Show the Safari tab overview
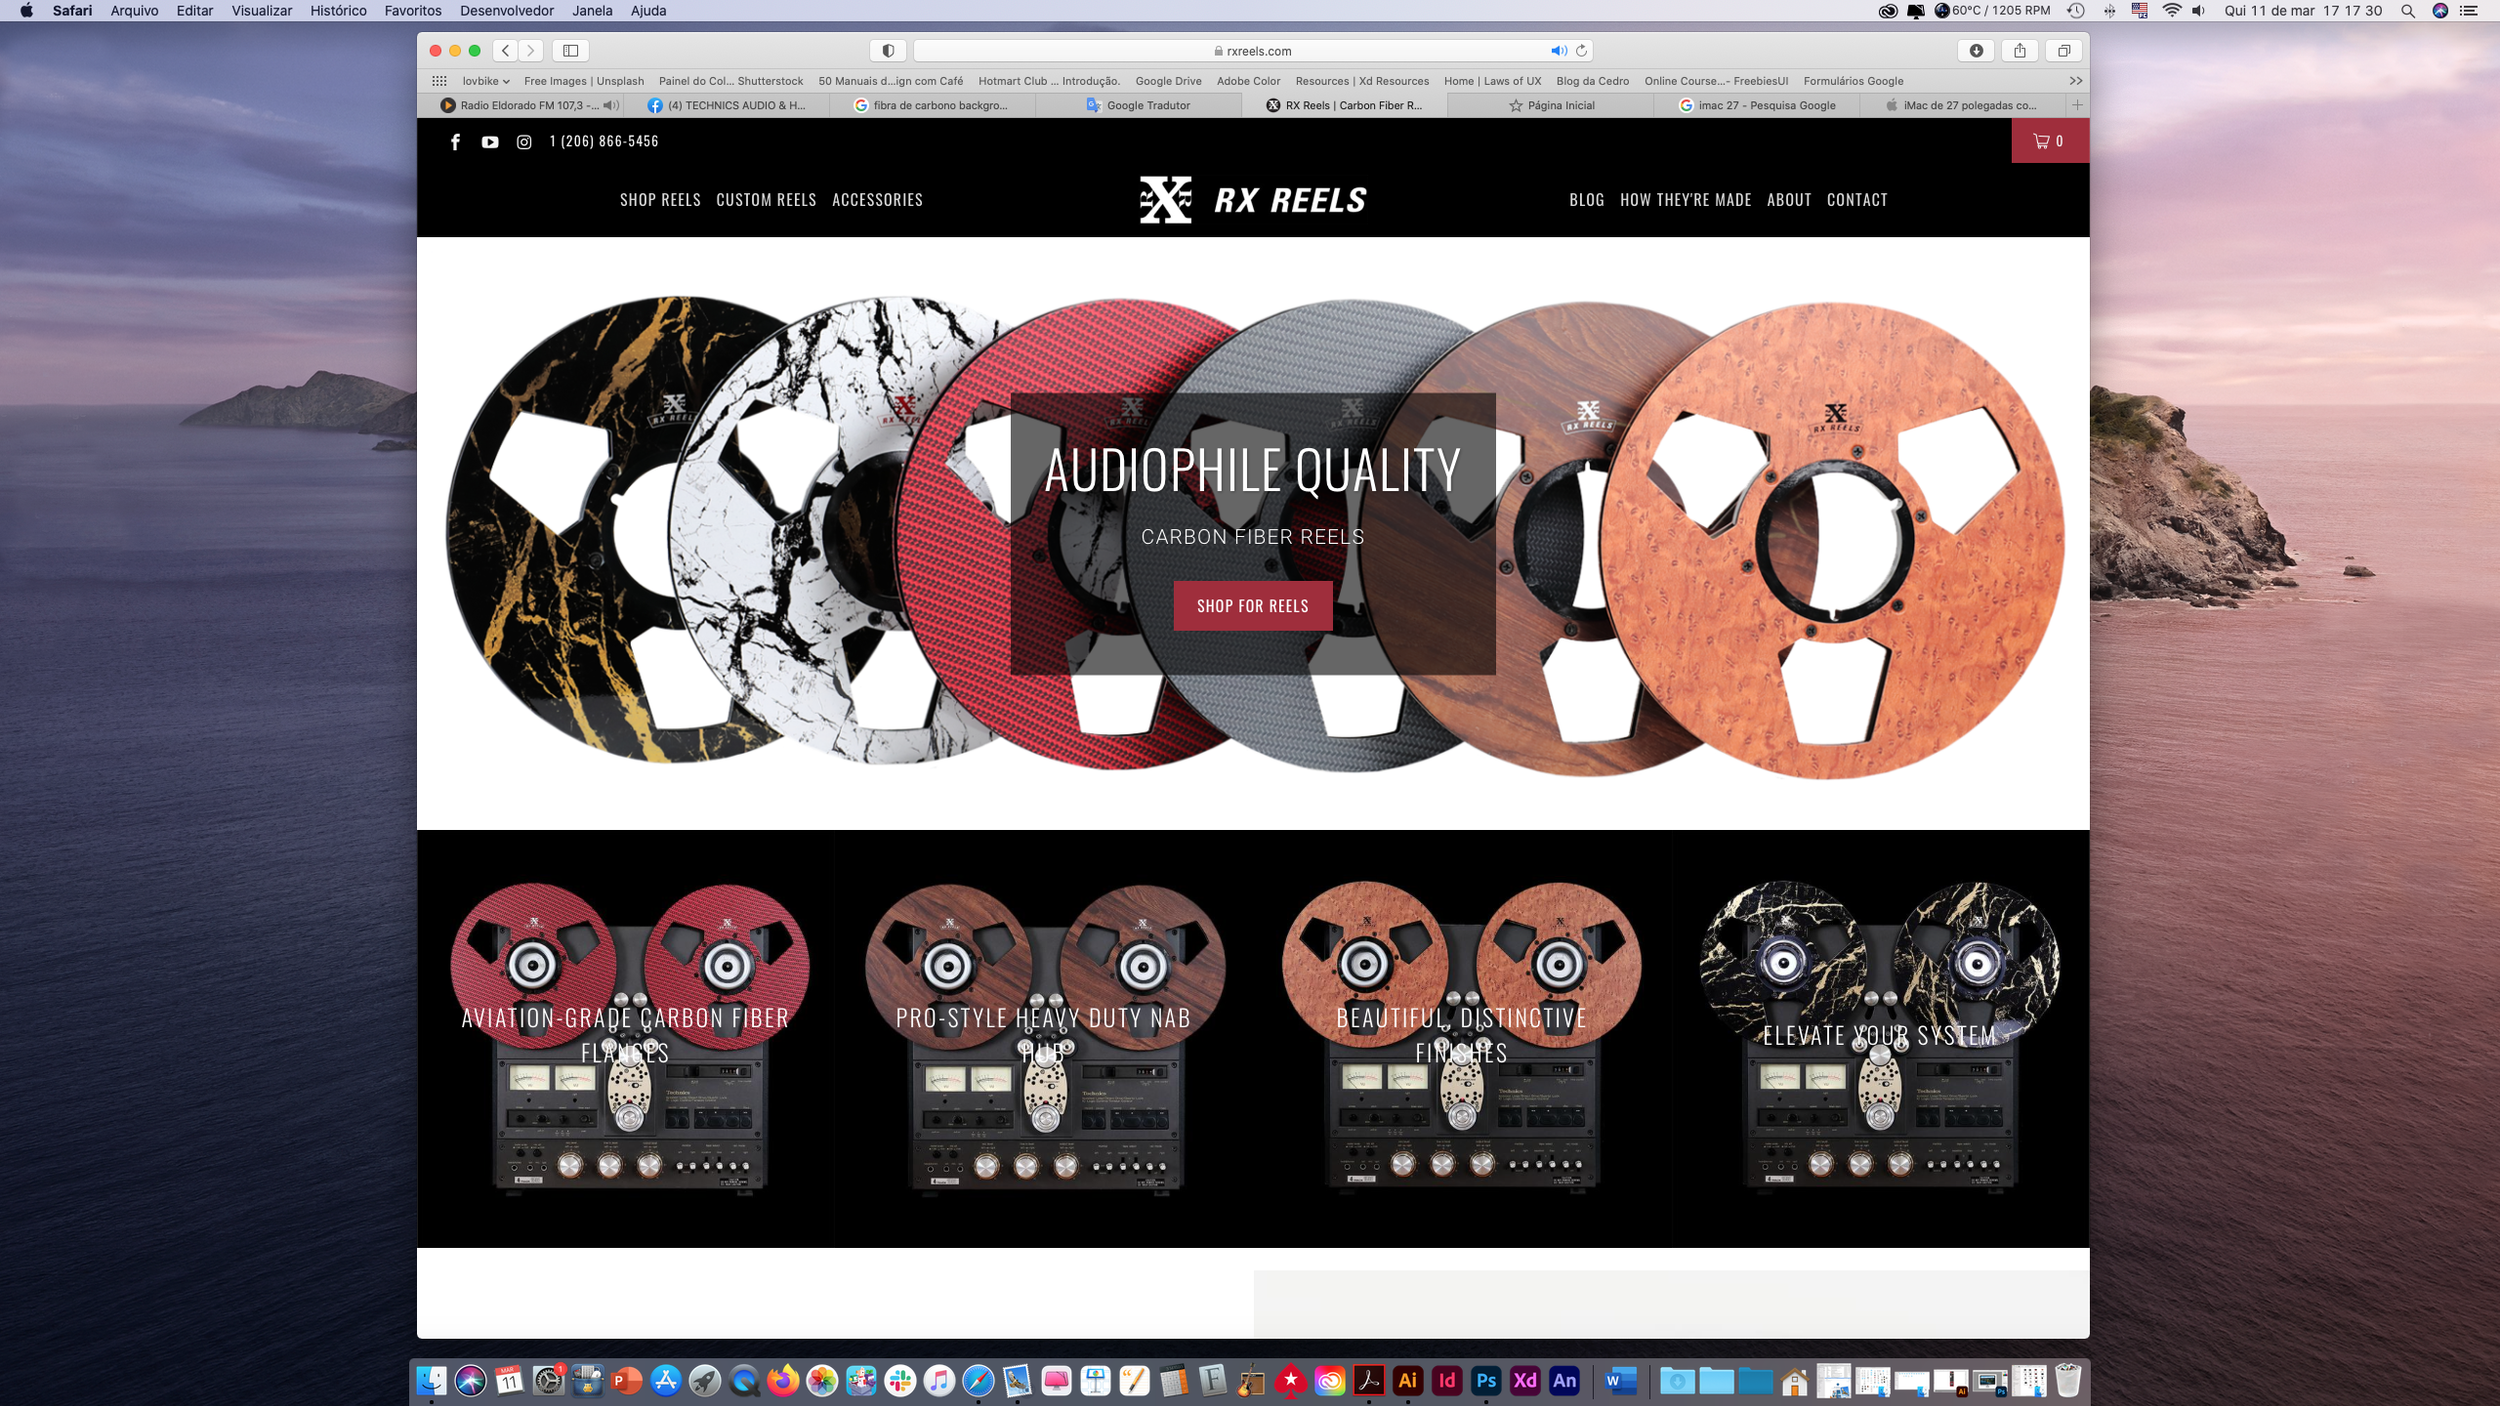This screenshot has width=2500, height=1406. coord(2064,51)
